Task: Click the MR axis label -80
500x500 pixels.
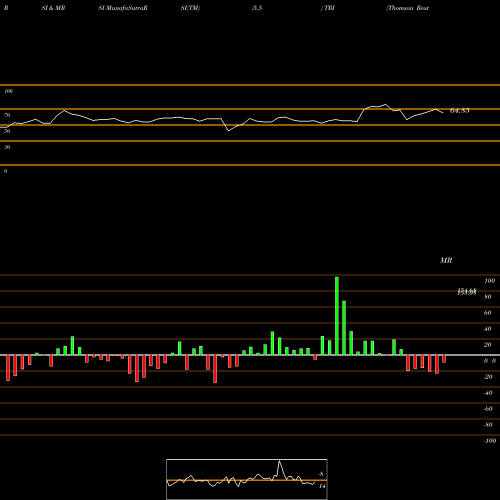Action: tap(488, 425)
